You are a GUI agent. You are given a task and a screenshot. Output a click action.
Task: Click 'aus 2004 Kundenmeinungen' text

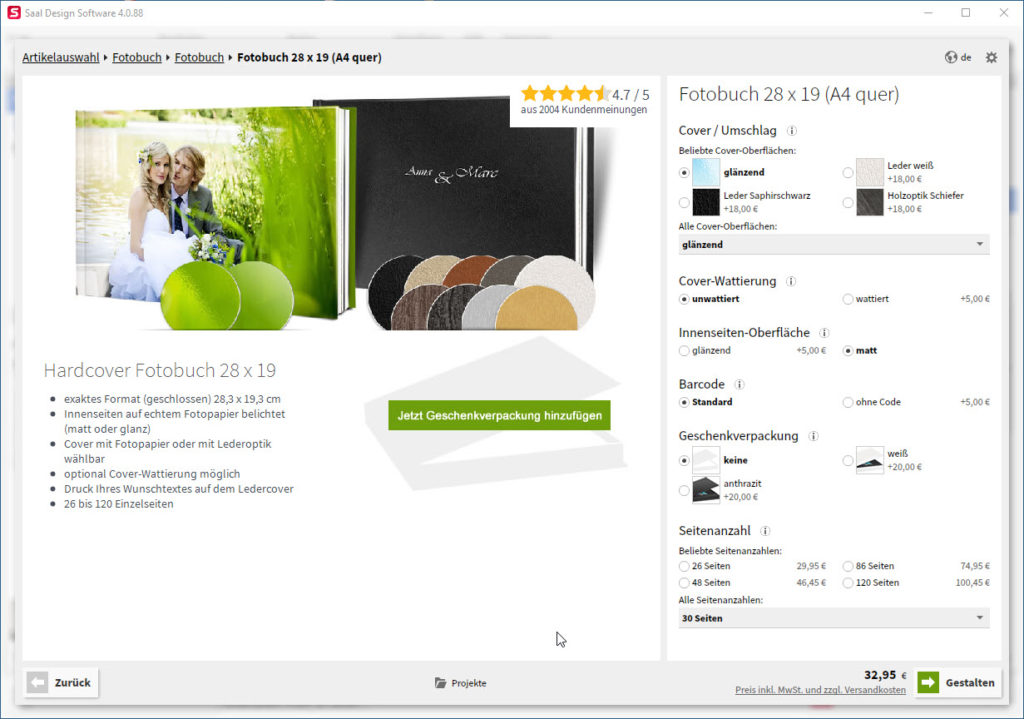click(x=584, y=110)
